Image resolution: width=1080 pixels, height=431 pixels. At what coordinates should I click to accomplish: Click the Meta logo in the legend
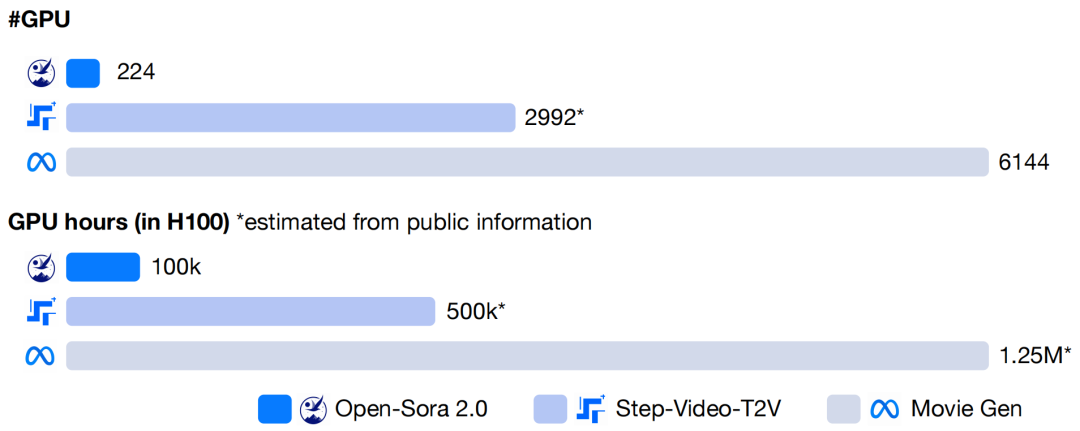[x=885, y=409]
